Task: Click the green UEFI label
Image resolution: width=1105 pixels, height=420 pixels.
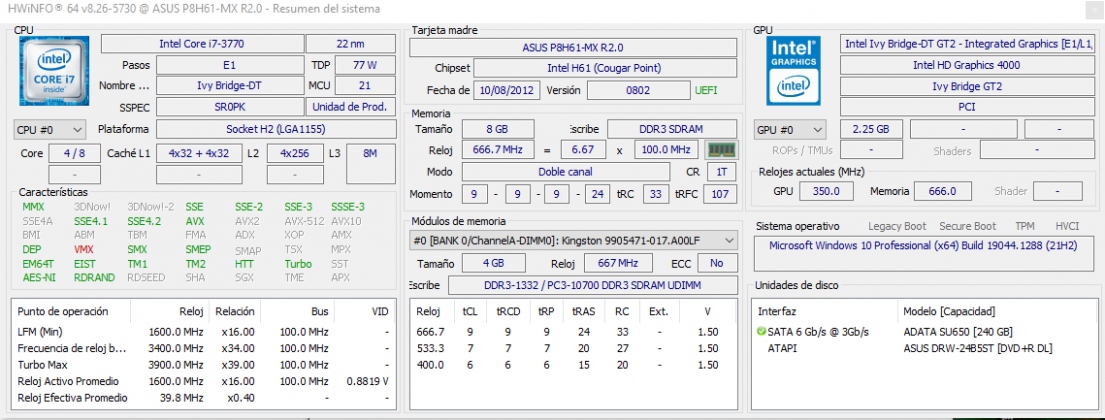Action: (705, 90)
